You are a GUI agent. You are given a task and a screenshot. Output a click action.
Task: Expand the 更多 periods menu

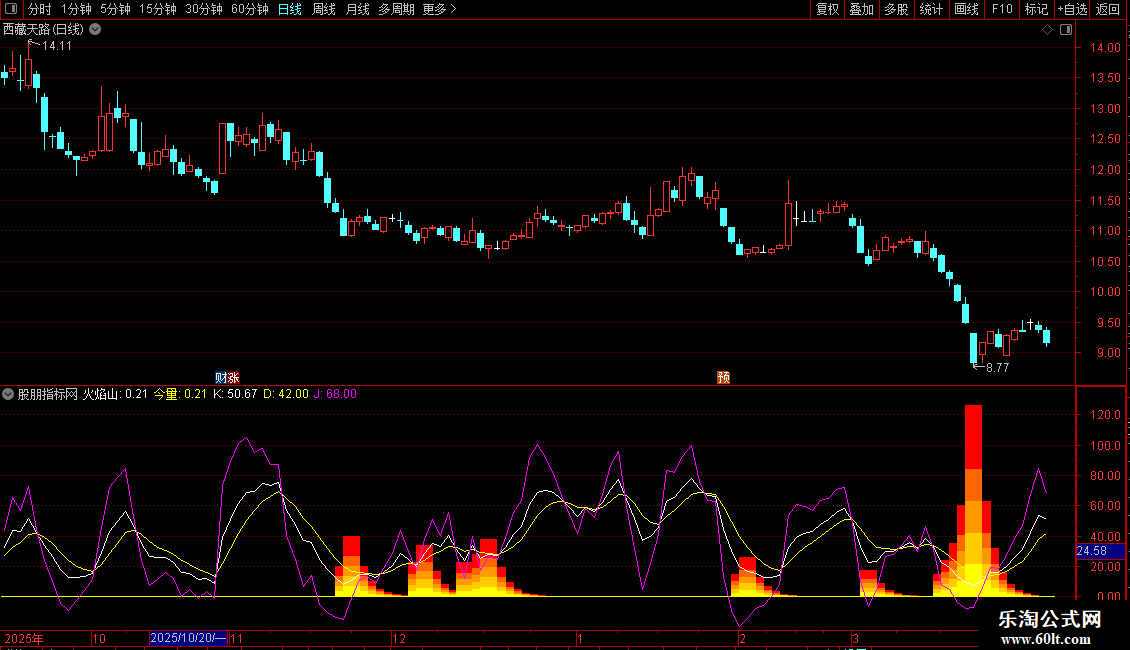[440, 9]
